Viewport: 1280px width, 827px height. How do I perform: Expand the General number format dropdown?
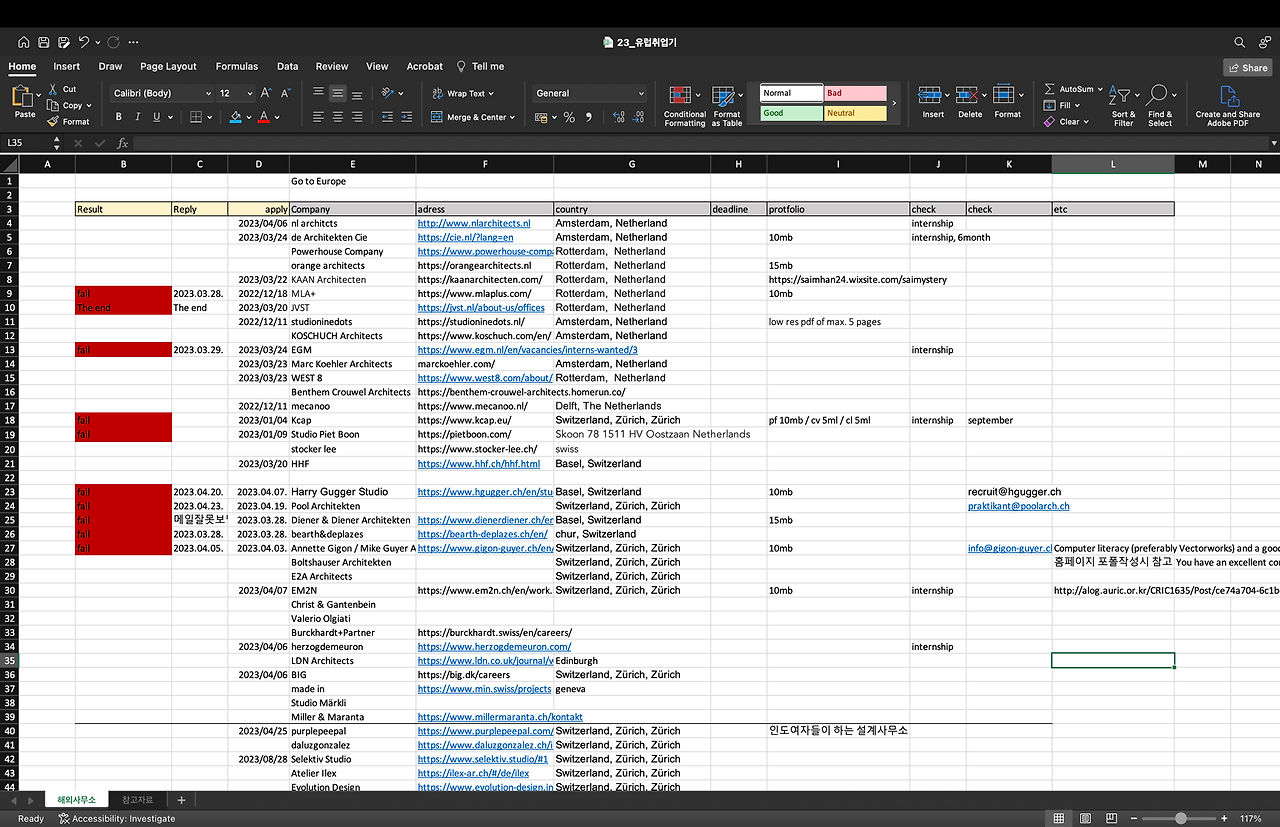pos(641,93)
